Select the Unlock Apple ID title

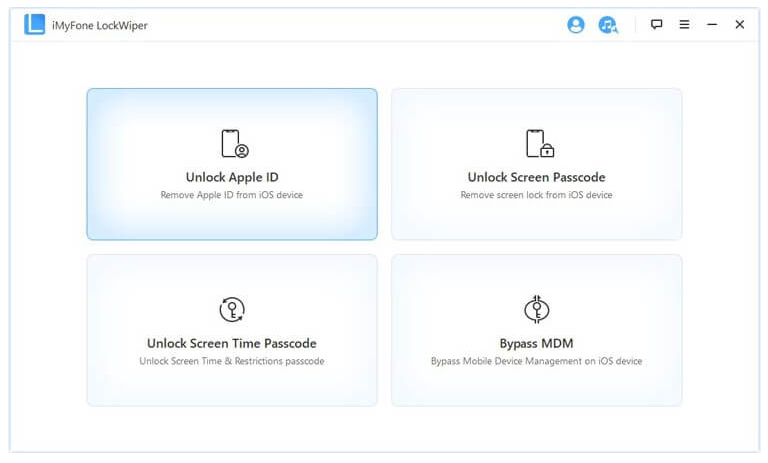(x=232, y=178)
